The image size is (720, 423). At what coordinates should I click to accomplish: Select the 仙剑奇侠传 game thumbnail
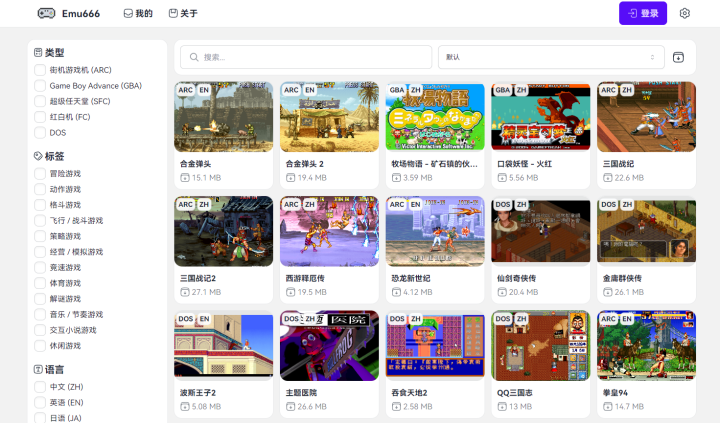point(541,231)
